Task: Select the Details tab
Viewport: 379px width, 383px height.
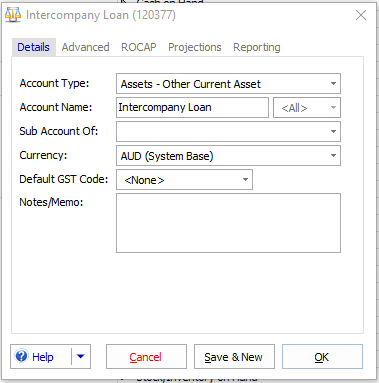Action: click(x=33, y=47)
